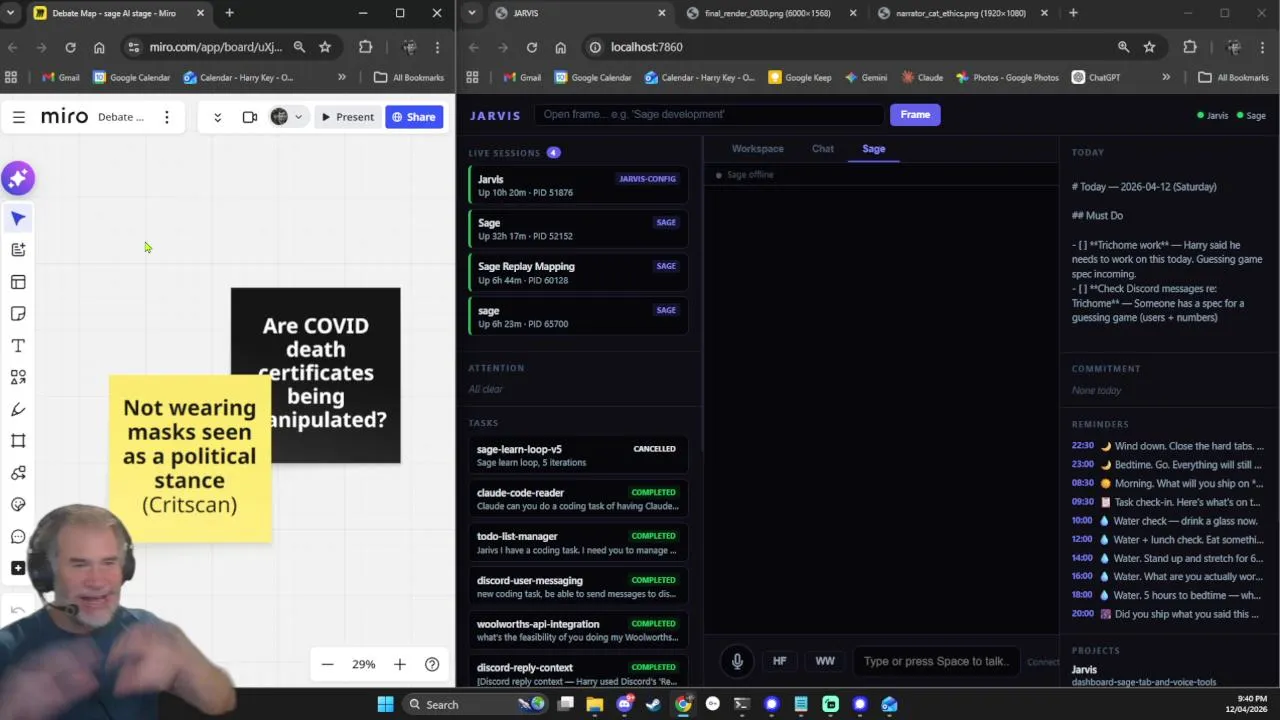Start a Miro video call via camera icon

point(250,117)
